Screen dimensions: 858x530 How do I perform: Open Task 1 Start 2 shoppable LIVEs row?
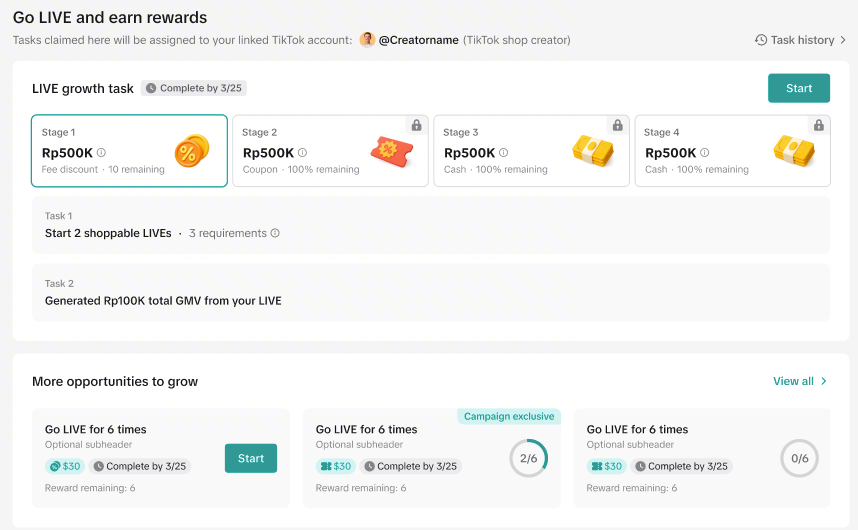pyautogui.click(x=431, y=225)
